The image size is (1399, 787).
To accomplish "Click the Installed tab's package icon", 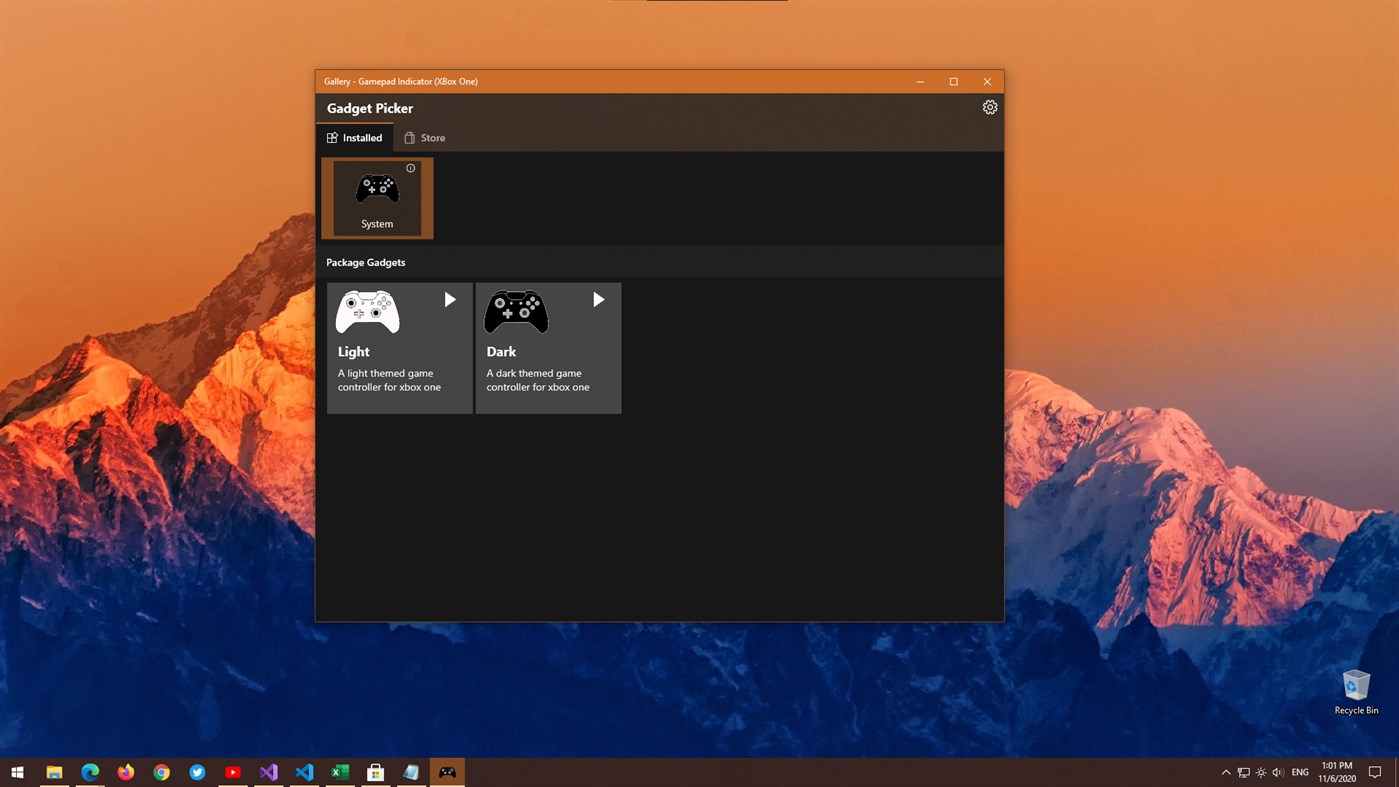I will [x=330, y=137].
